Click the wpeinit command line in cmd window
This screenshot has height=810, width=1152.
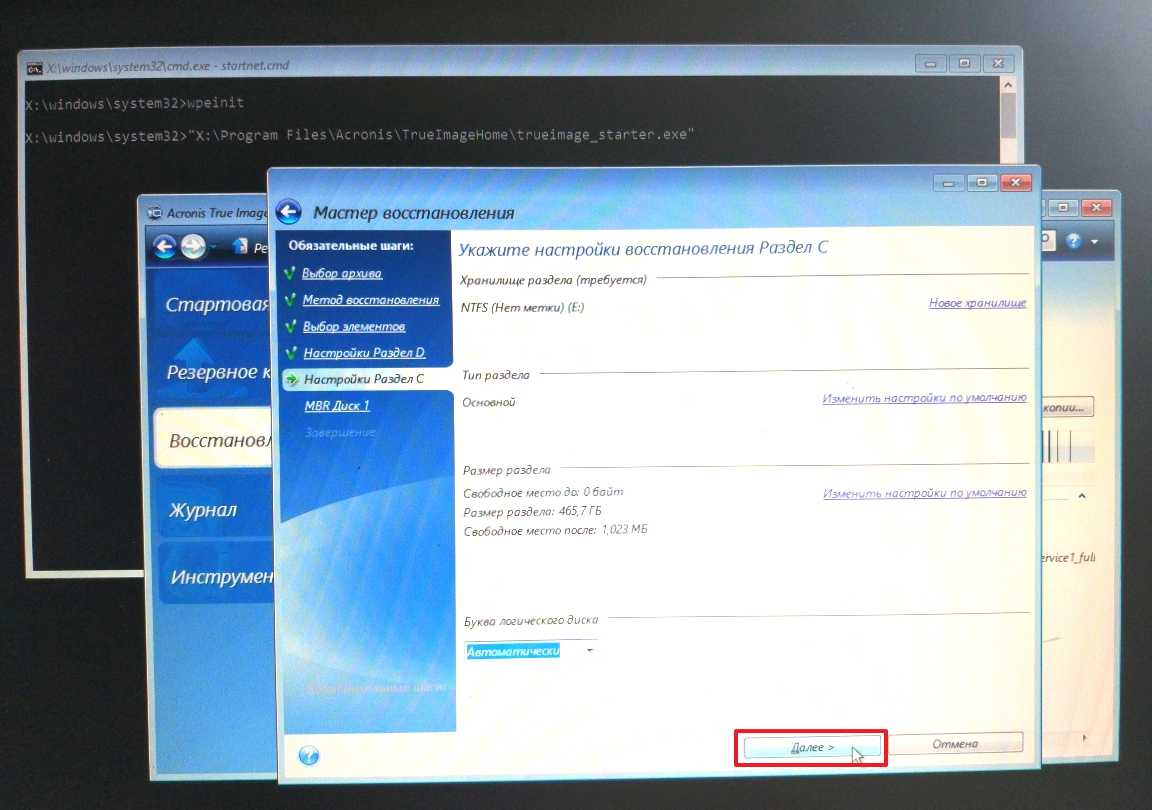tap(135, 103)
